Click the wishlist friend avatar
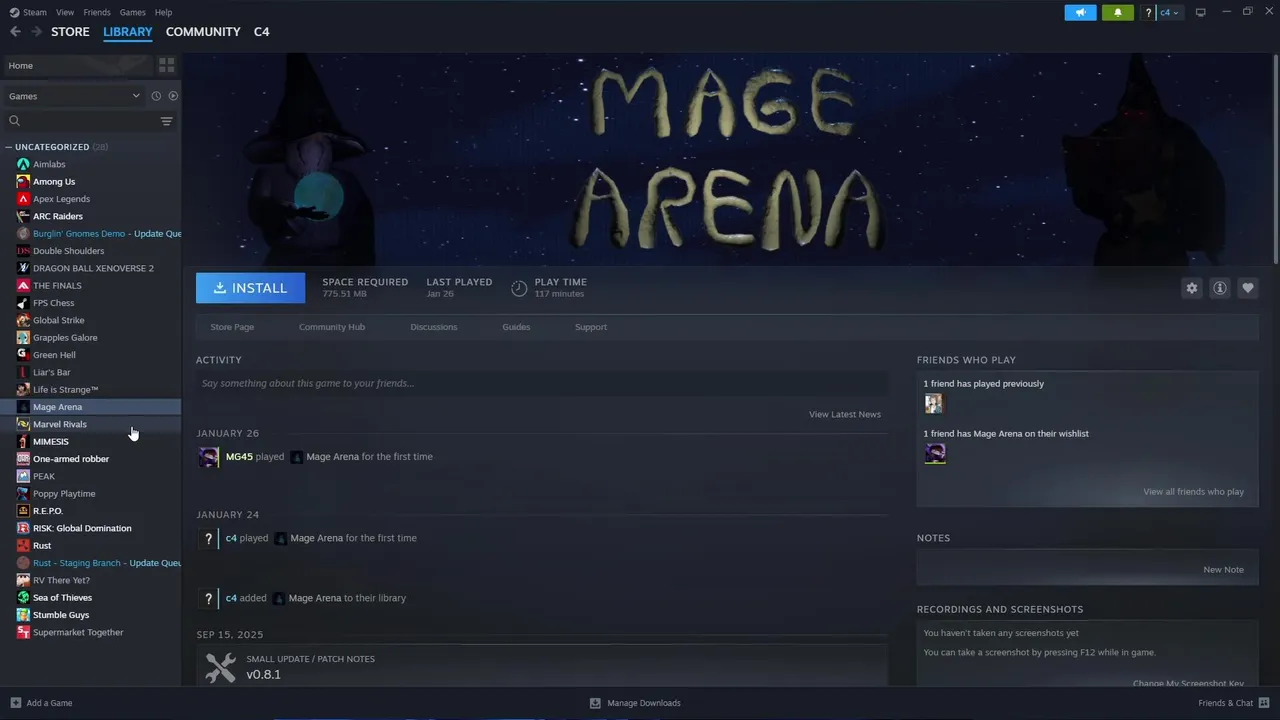Viewport: 1280px width, 720px height. tap(934, 453)
